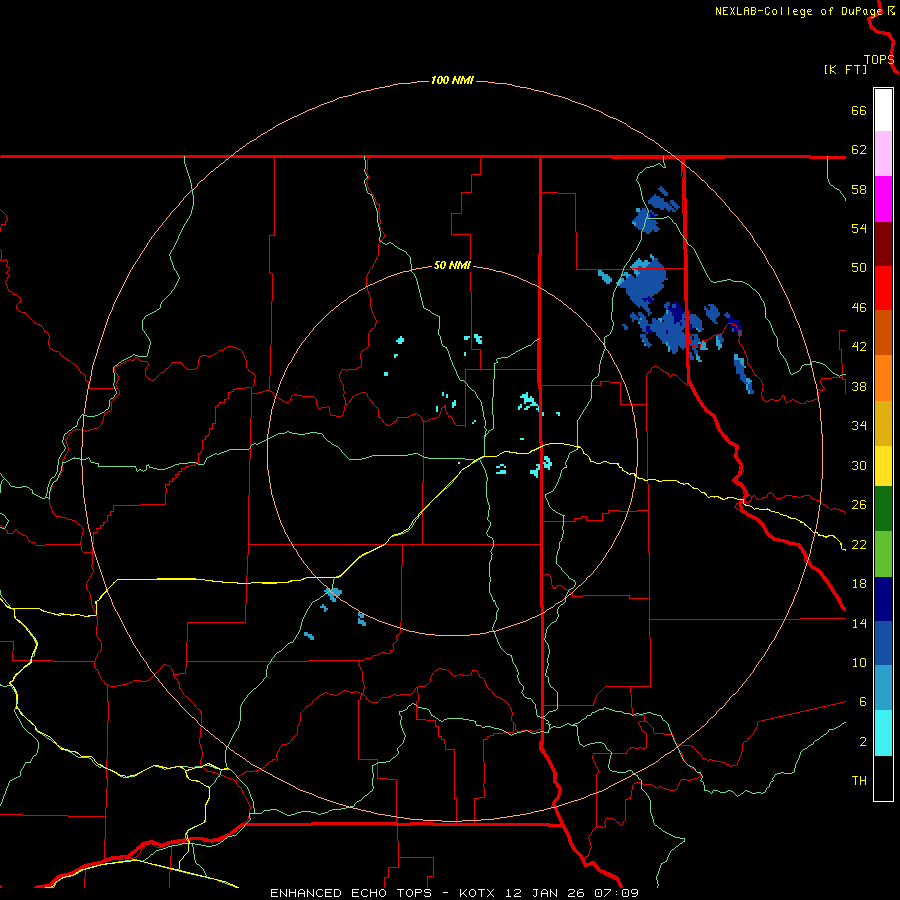Click the bright red 50 kft swatch
Image resolution: width=900 pixels, height=900 pixels.
pyautogui.click(x=883, y=288)
